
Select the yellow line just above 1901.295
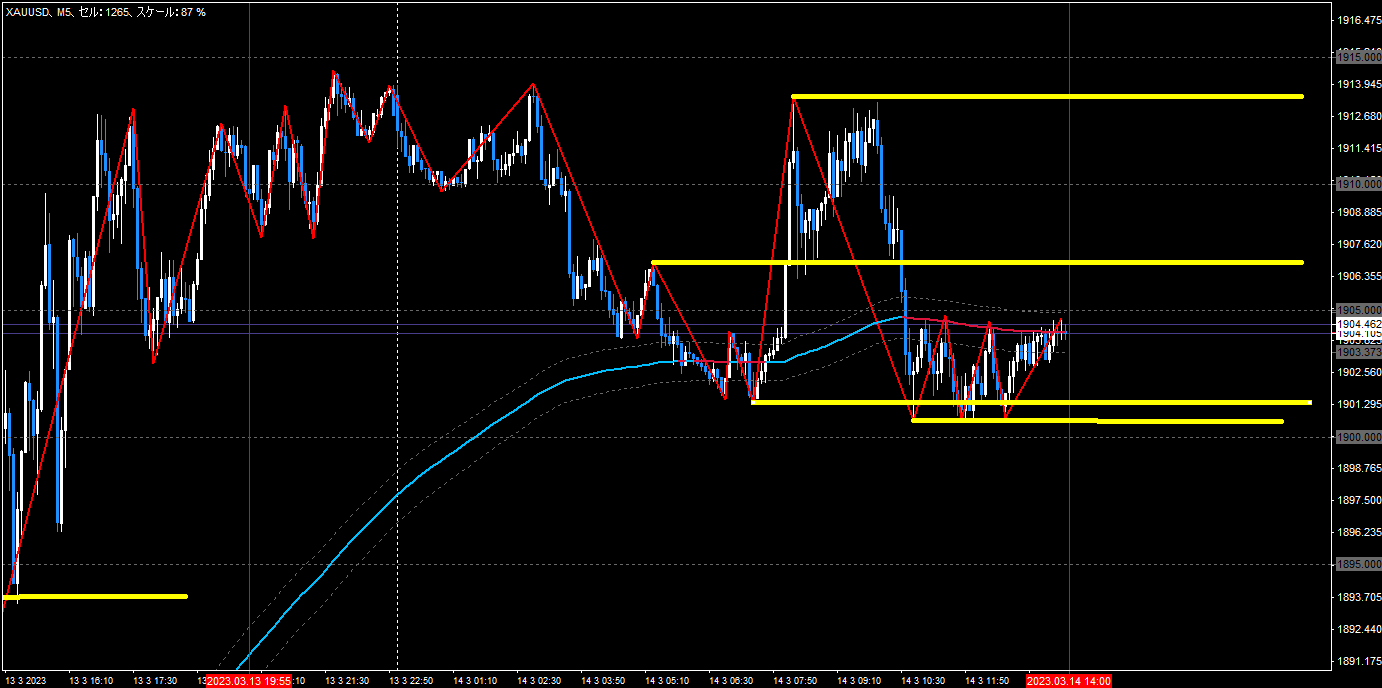click(x=1031, y=402)
